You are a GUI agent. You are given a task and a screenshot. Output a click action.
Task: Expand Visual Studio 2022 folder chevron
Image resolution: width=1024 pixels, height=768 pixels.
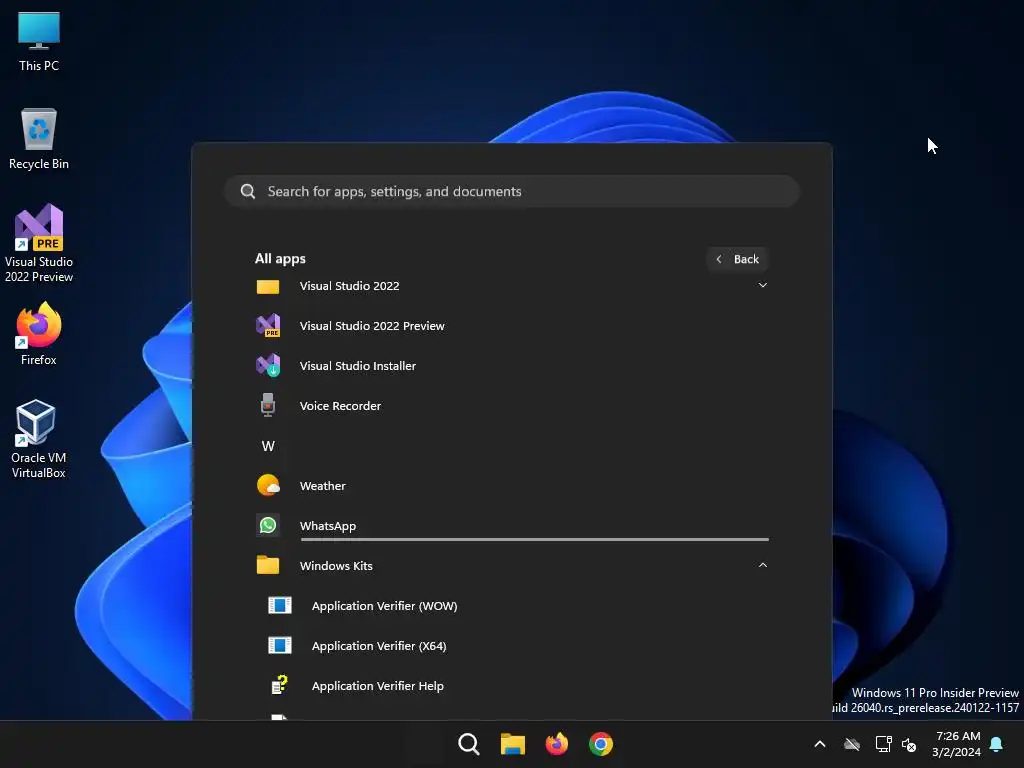[762, 285]
